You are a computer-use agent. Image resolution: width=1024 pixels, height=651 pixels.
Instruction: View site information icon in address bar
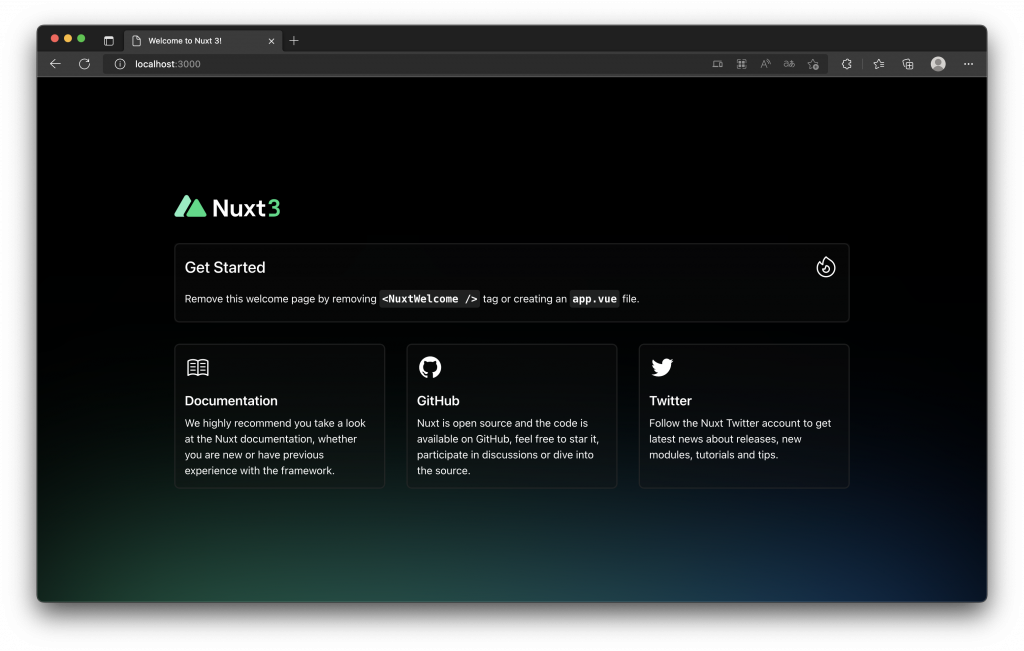[x=120, y=64]
